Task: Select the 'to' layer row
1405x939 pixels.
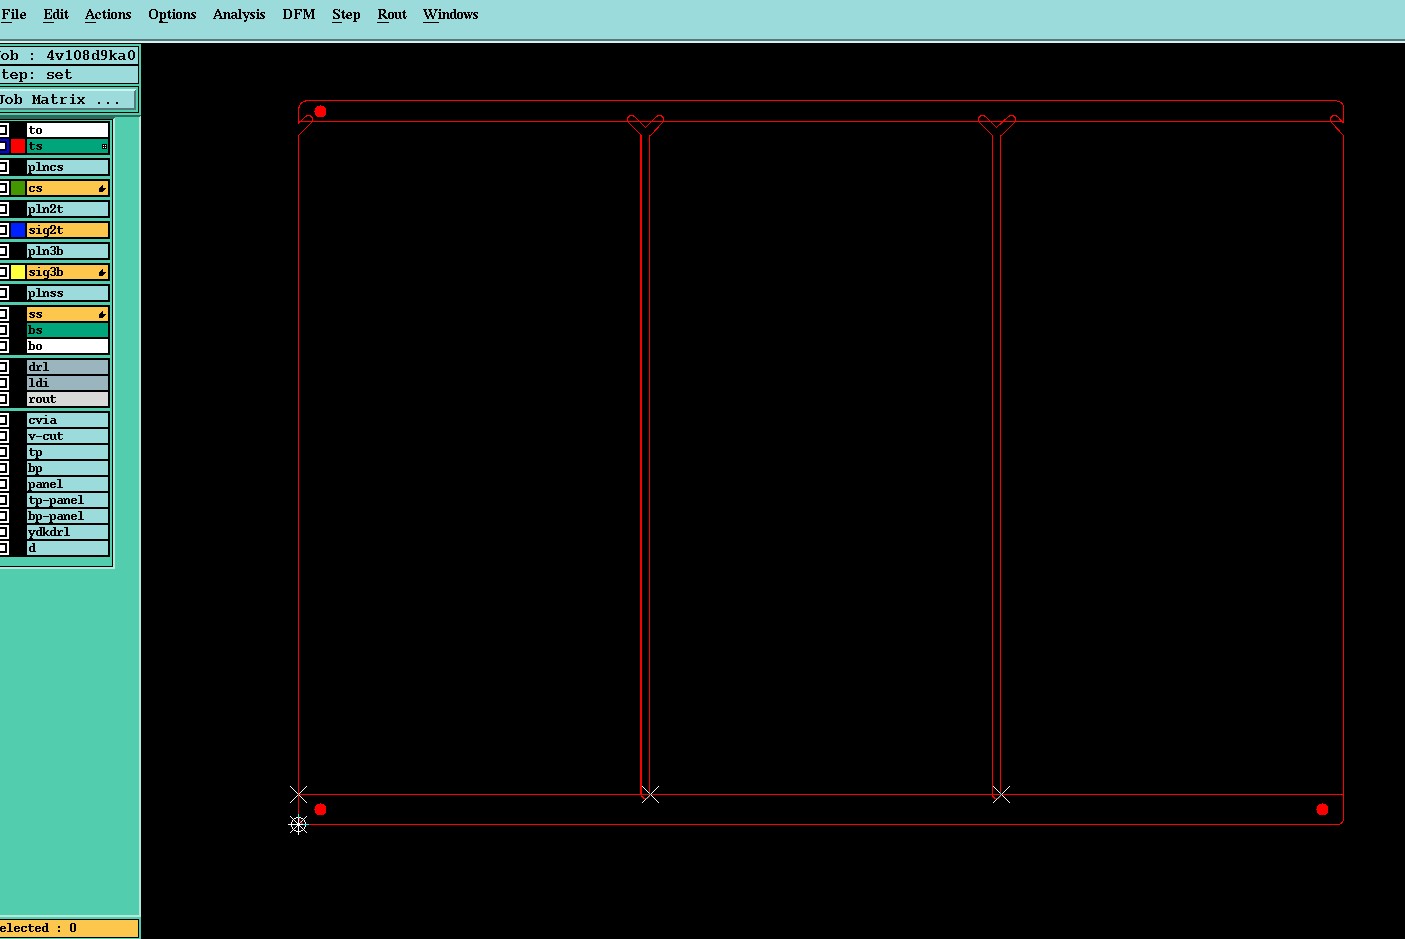Action: [x=67, y=130]
